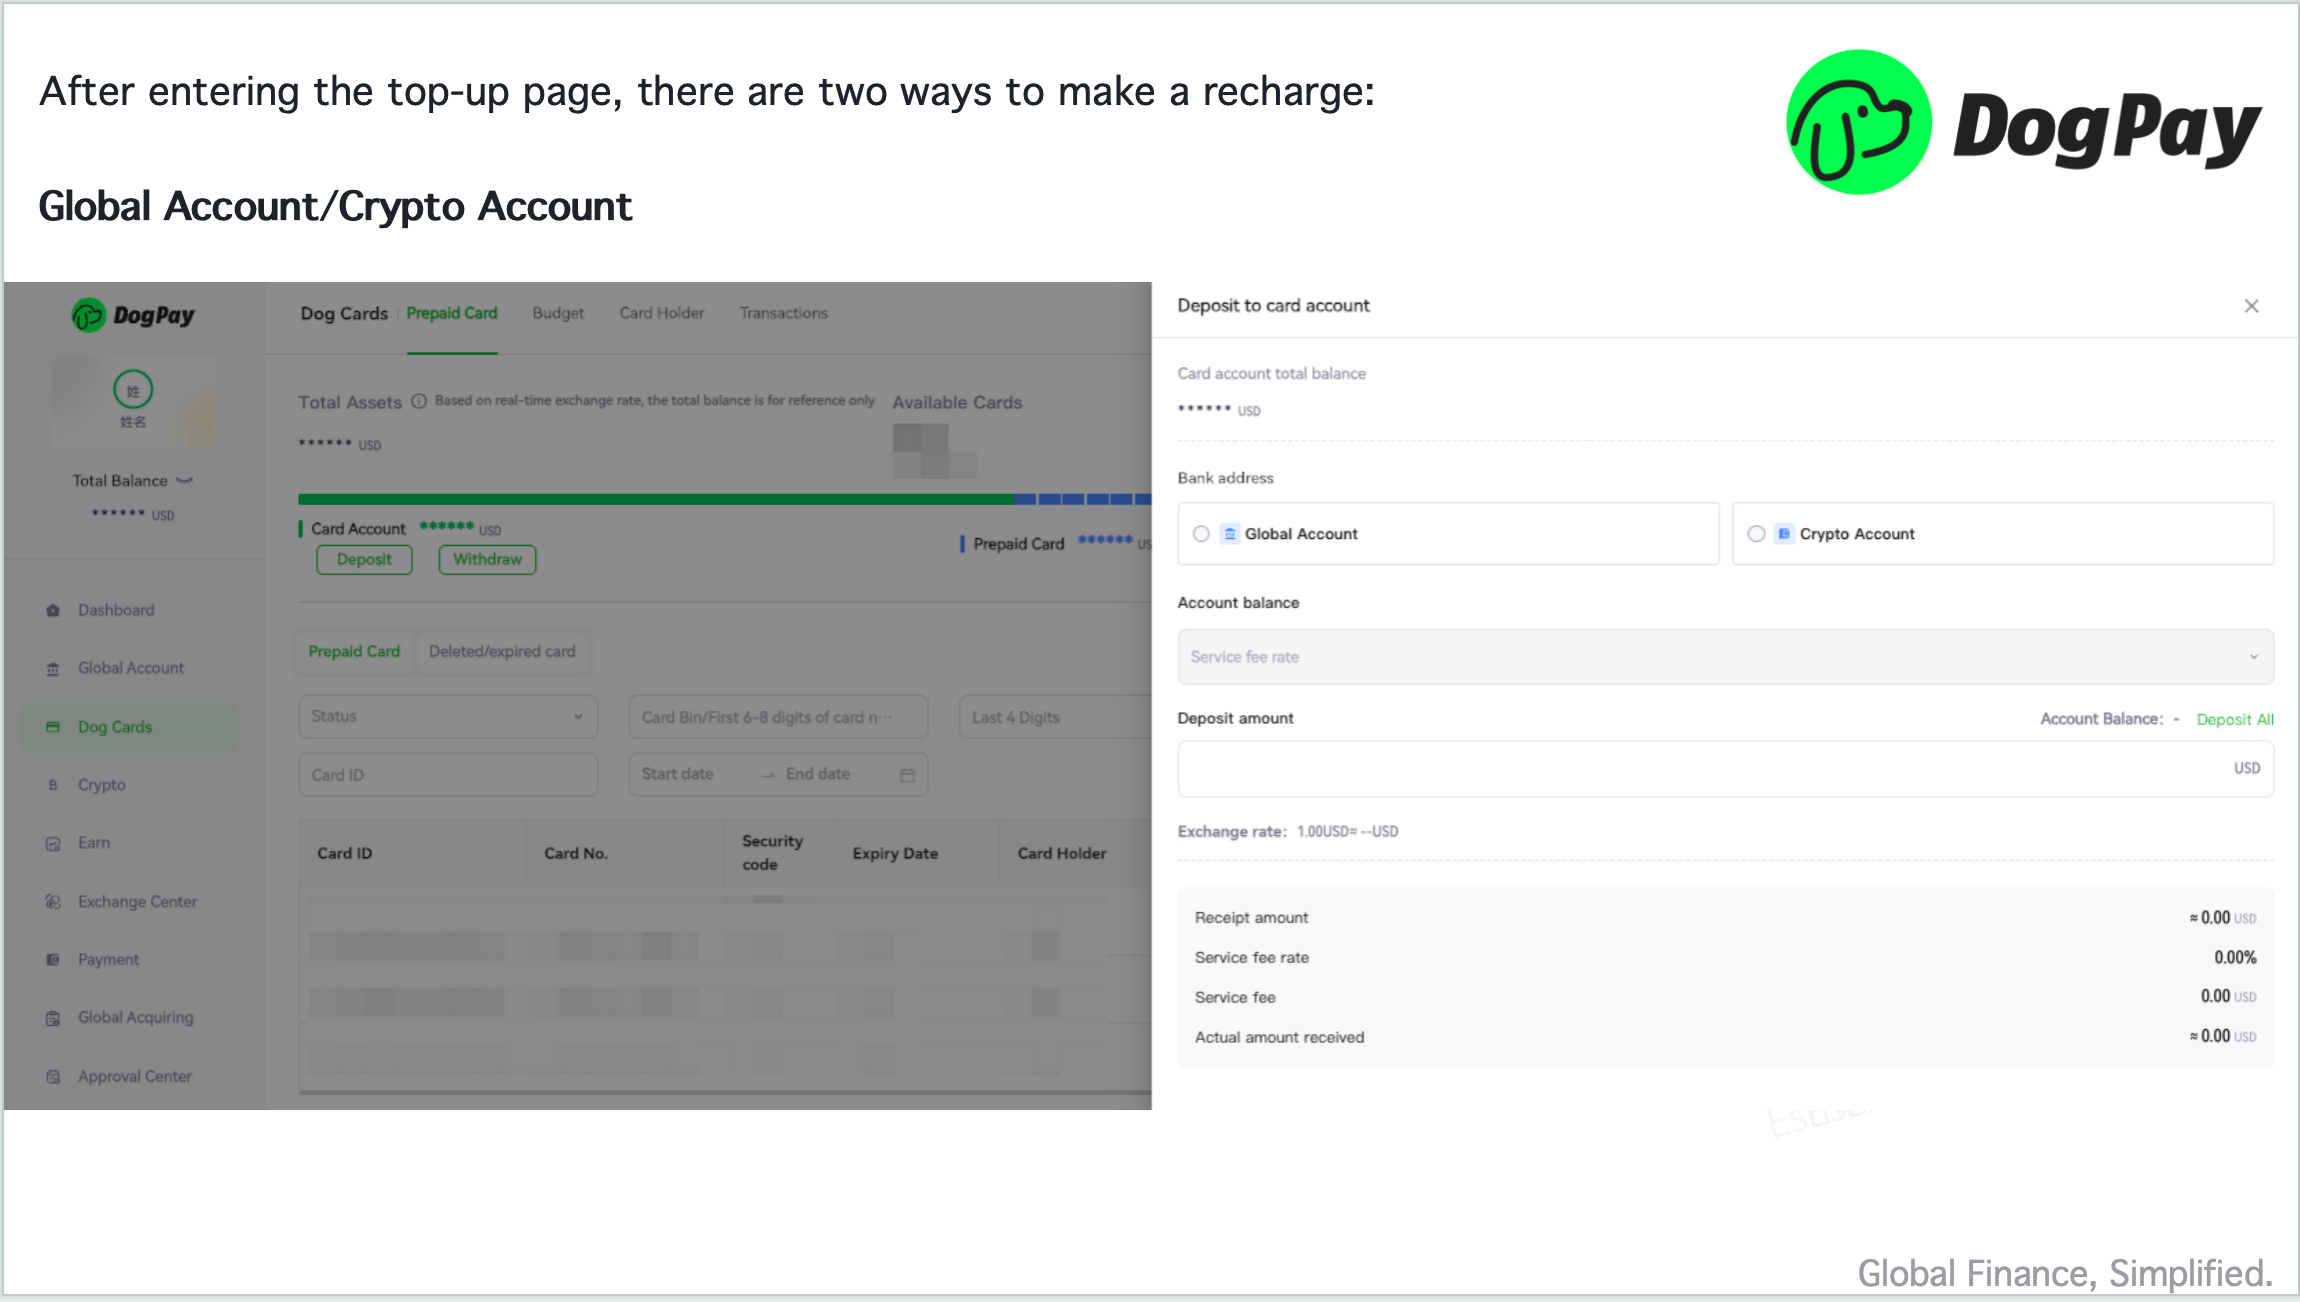Open Crypto from the sidebar menu
Image resolution: width=2300 pixels, height=1302 pixels.
(102, 785)
